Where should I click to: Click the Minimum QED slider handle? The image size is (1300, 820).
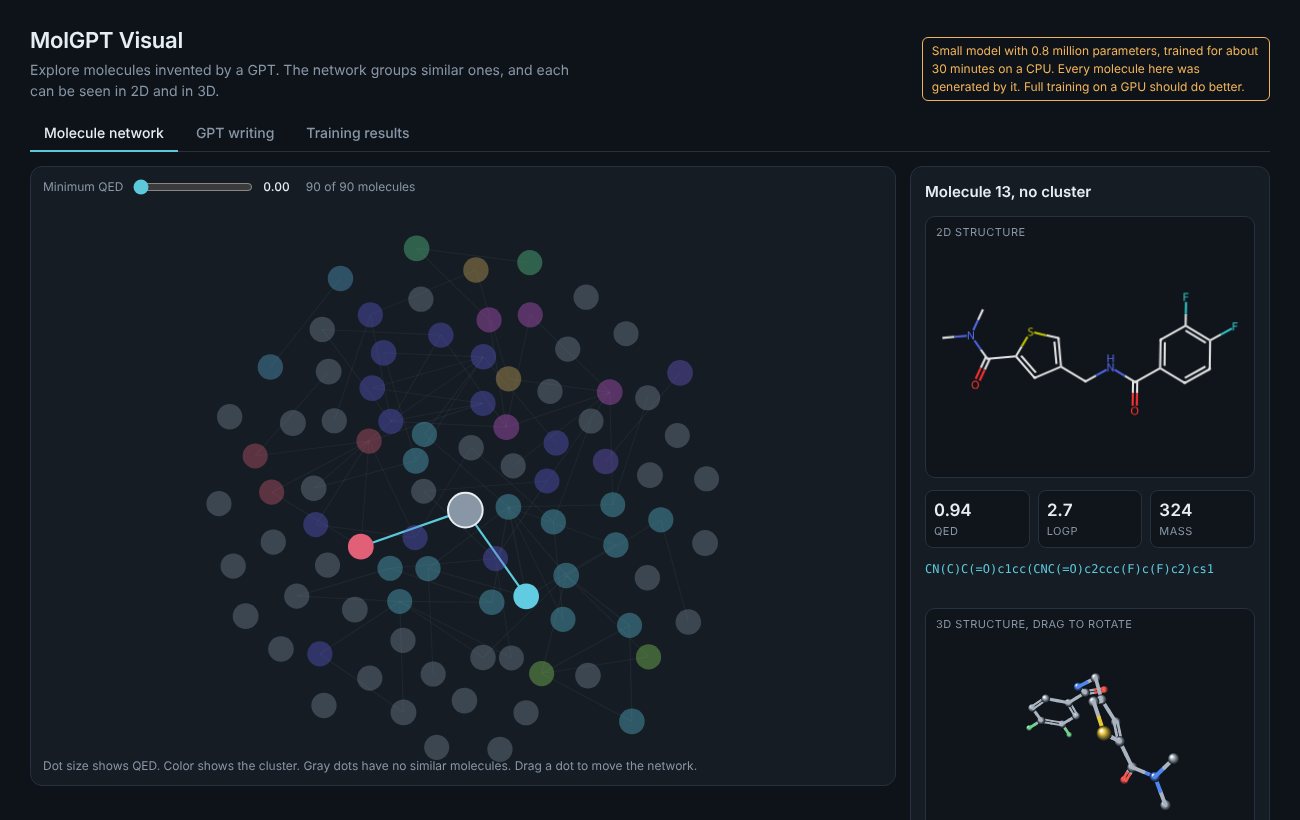(141, 187)
